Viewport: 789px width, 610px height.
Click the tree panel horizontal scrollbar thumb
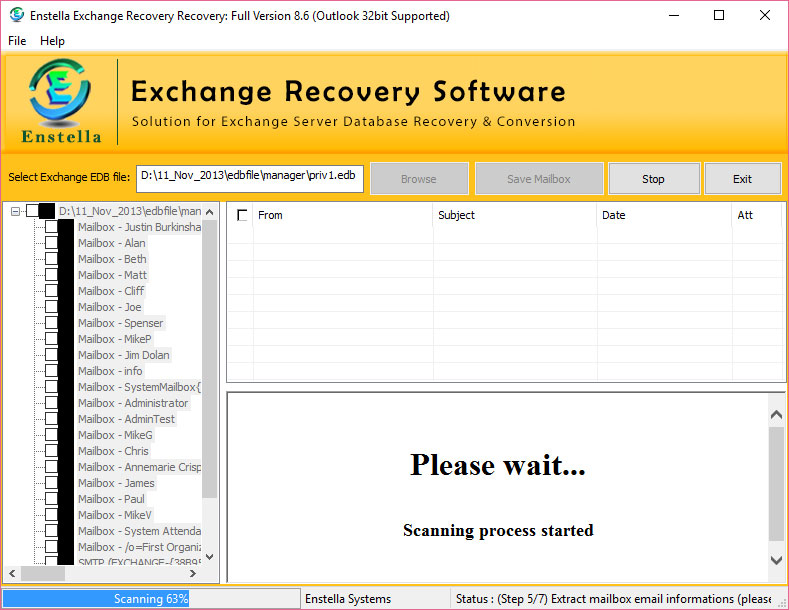coord(43,573)
